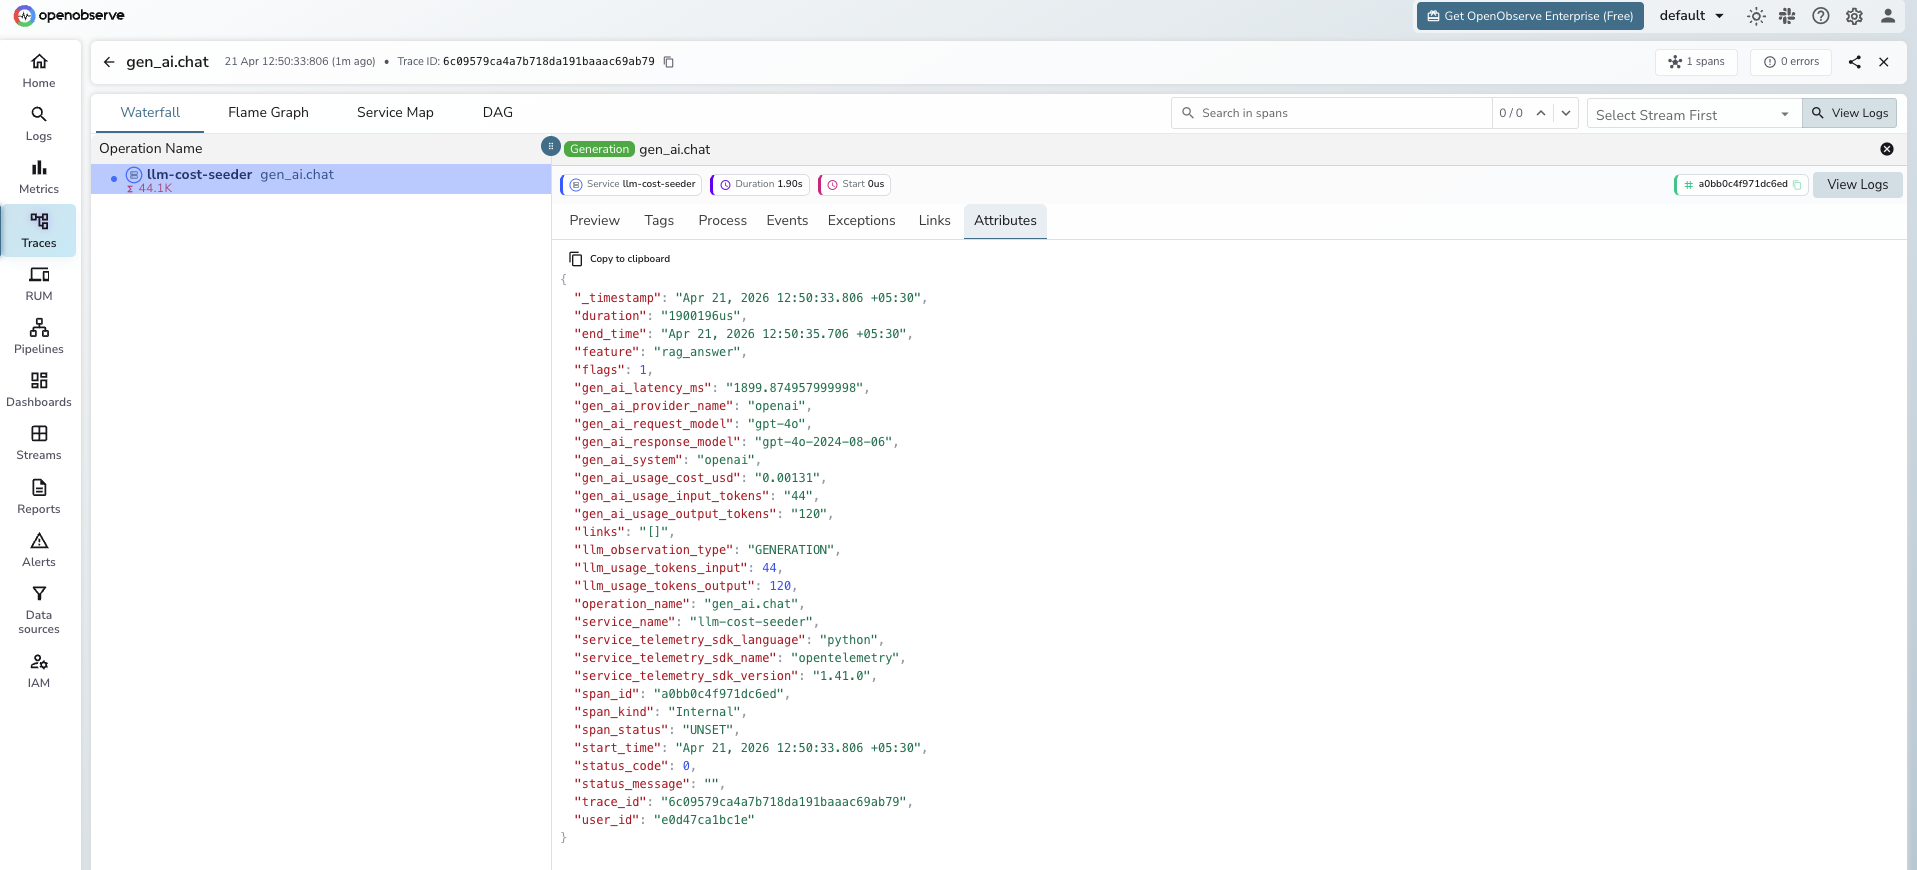The image size is (1917, 870).
Task: Open the Select Stream First dropdown
Action: (1694, 114)
